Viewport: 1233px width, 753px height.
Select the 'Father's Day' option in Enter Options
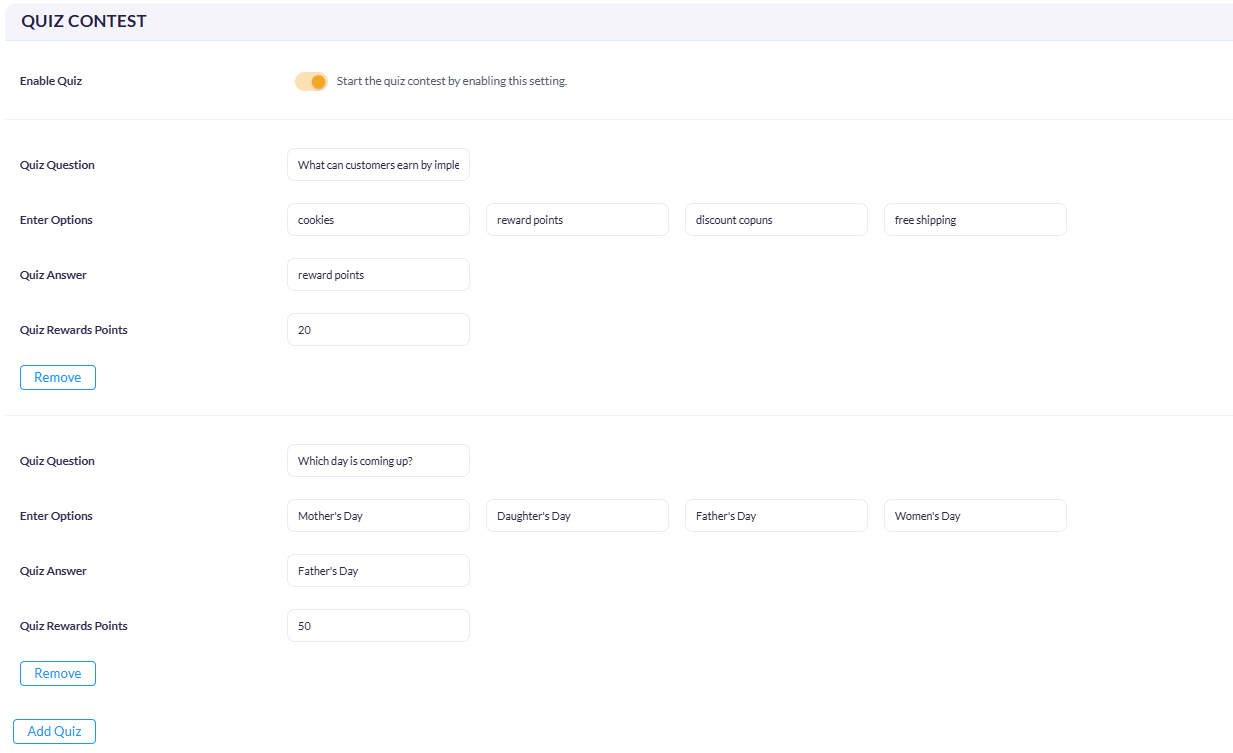point(776,516)
